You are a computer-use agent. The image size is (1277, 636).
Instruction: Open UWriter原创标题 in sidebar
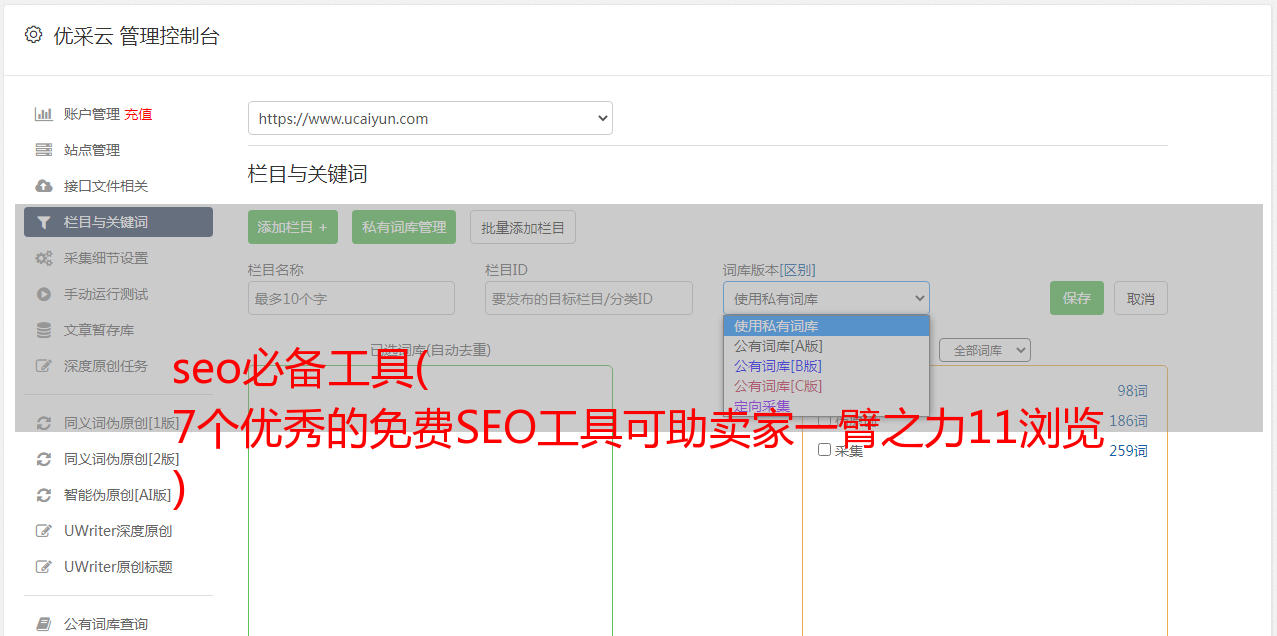tap(118, 567)
